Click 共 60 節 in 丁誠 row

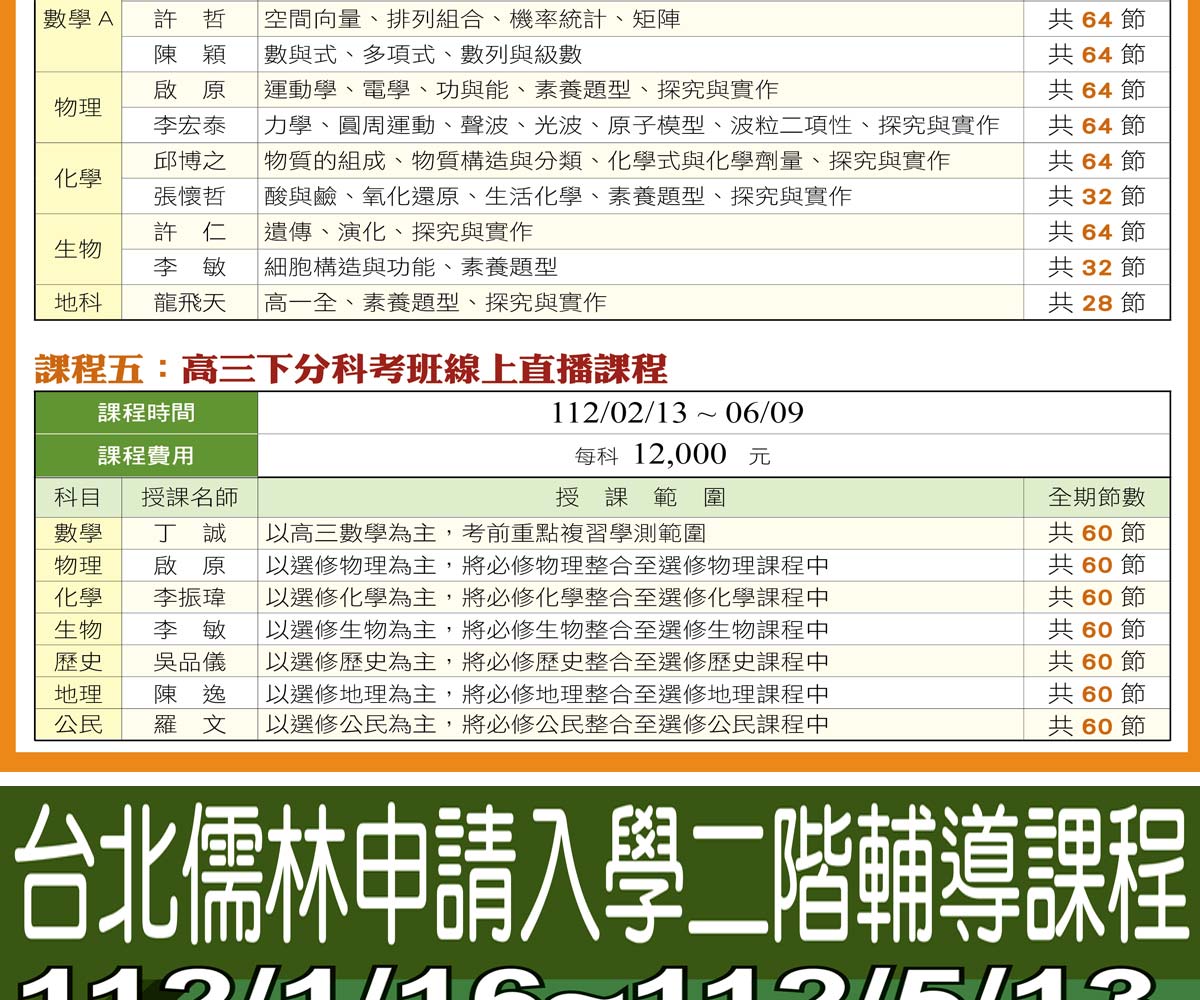1096,533
